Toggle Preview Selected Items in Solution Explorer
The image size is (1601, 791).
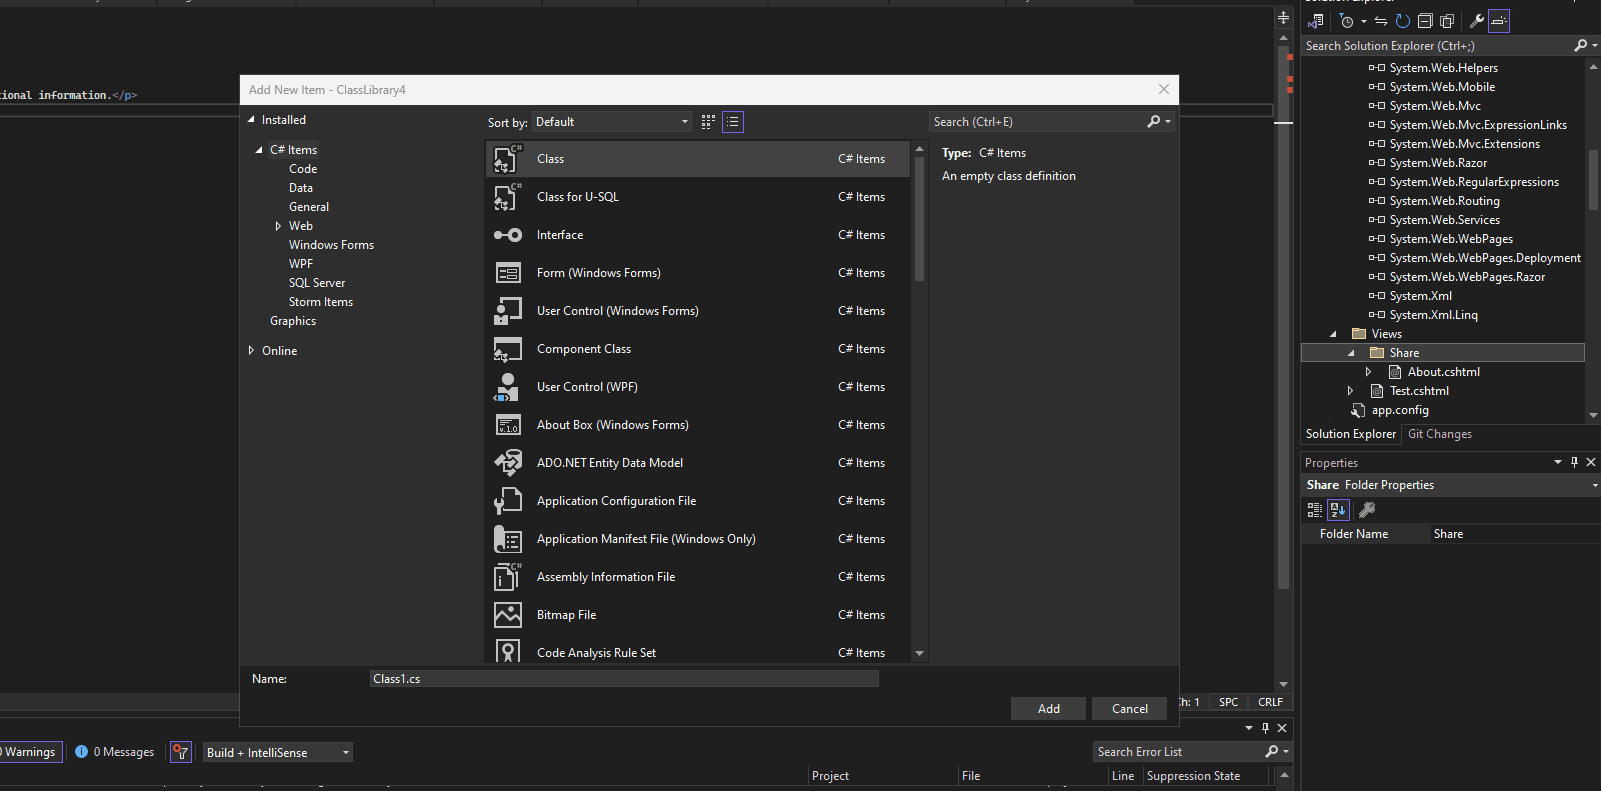pos(1499,21)
